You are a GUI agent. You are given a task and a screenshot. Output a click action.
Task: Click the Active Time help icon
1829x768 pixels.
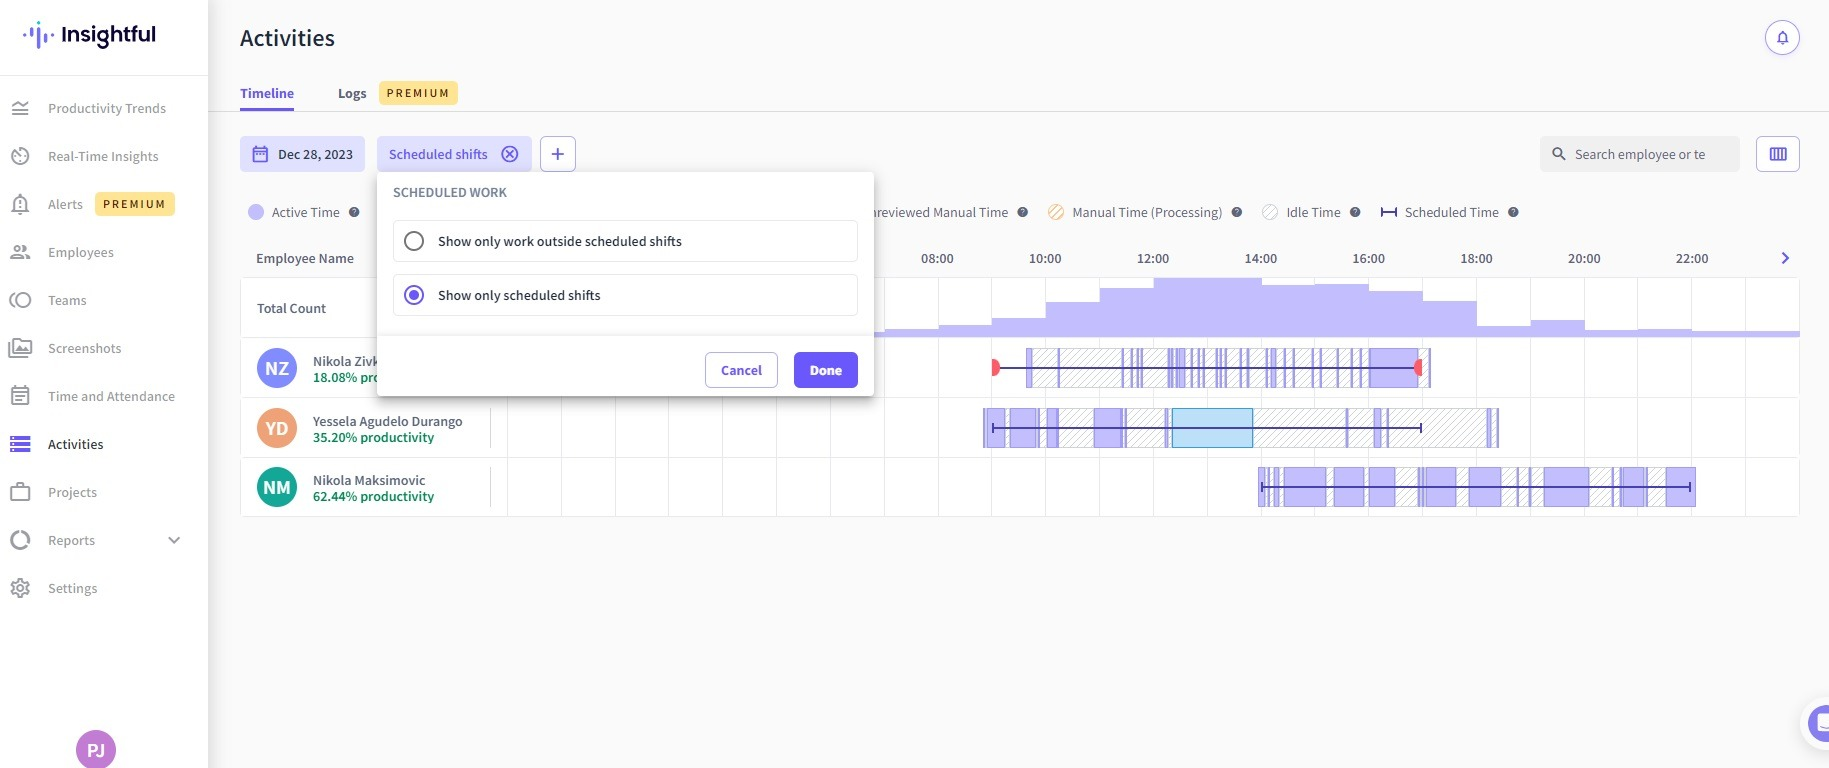click(354, 212)
